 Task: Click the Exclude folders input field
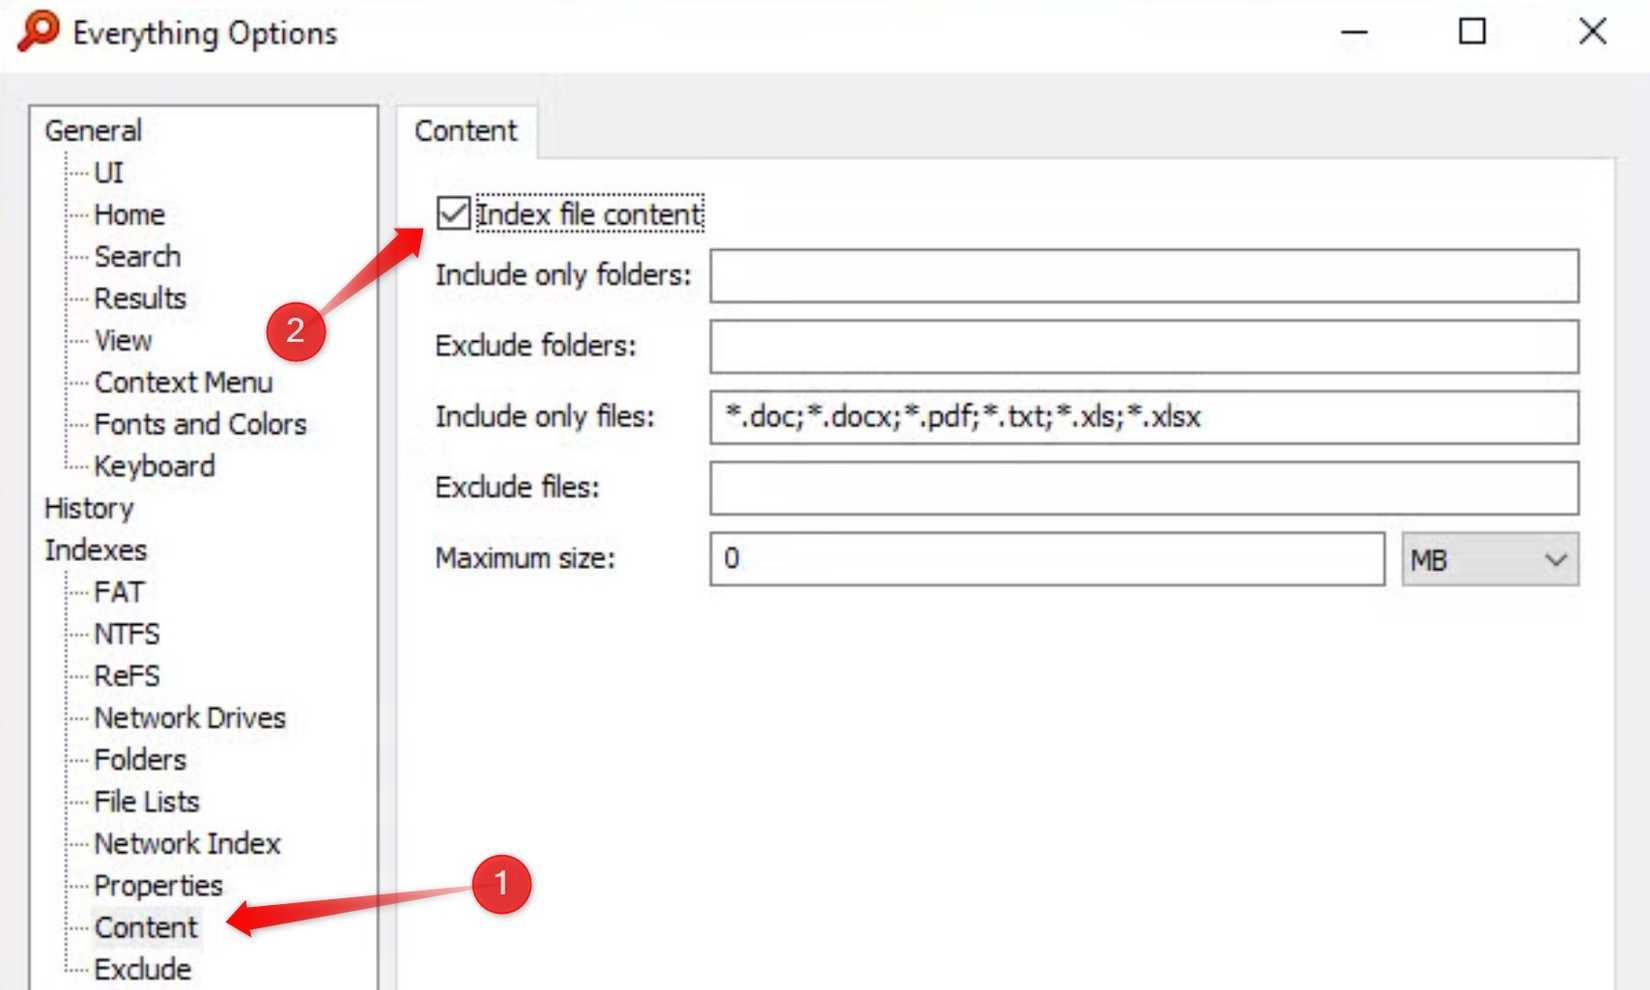pyautogui.click(x=1143, y=346)
